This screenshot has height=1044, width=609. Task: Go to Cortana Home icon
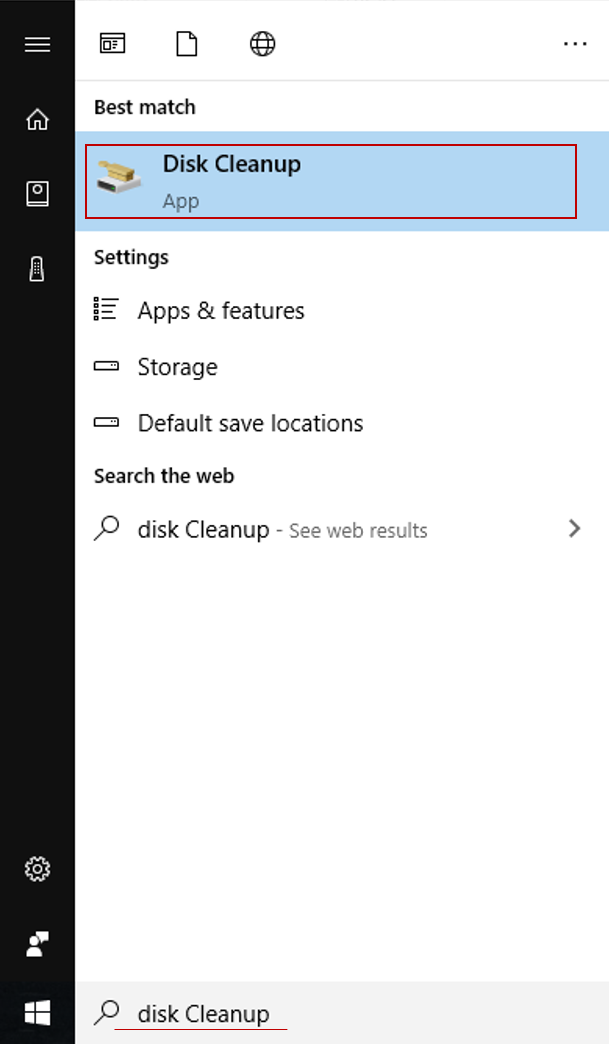click(37, 120)
